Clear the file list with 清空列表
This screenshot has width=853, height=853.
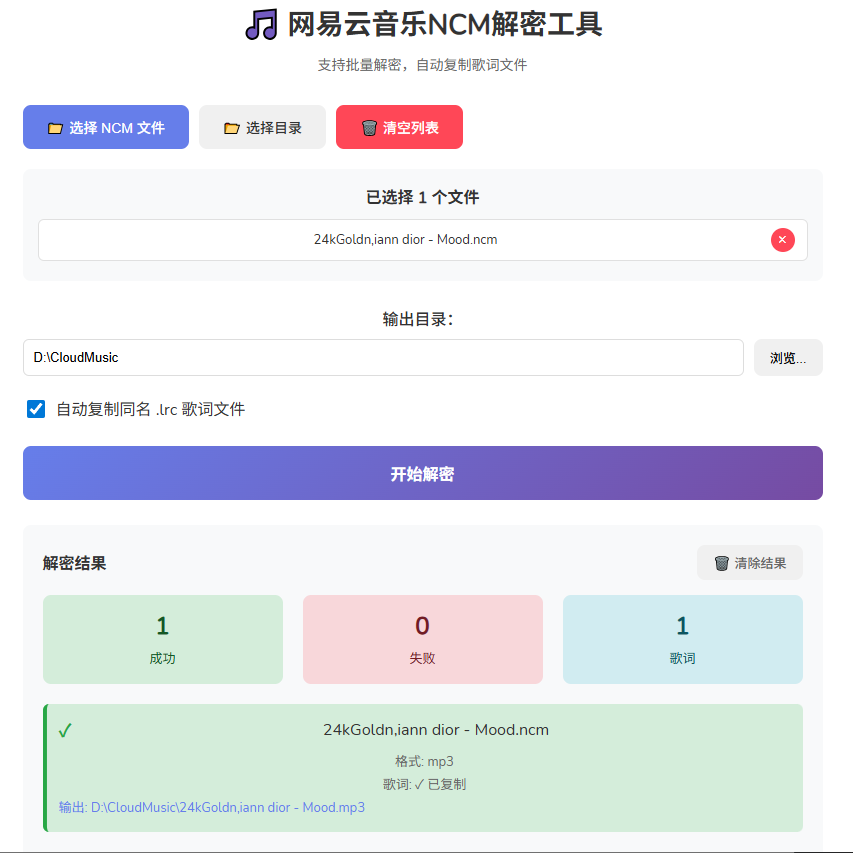(399, 127)
